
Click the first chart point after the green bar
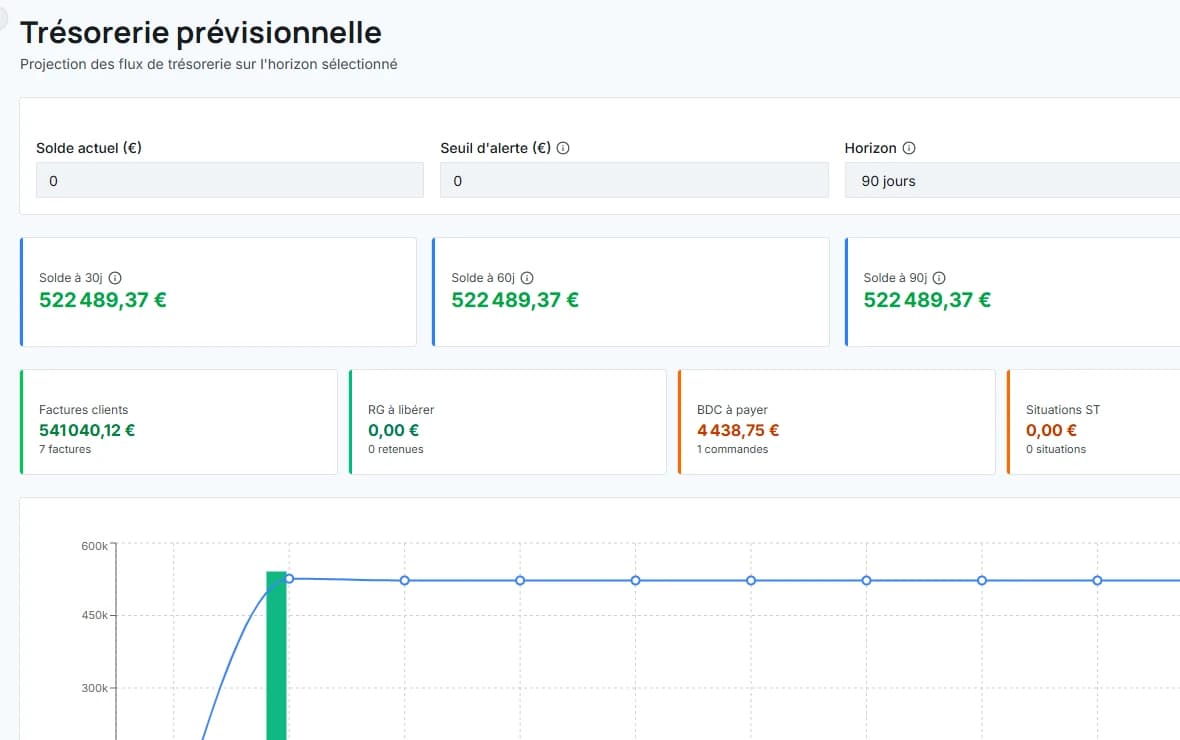tap(289, 579)
